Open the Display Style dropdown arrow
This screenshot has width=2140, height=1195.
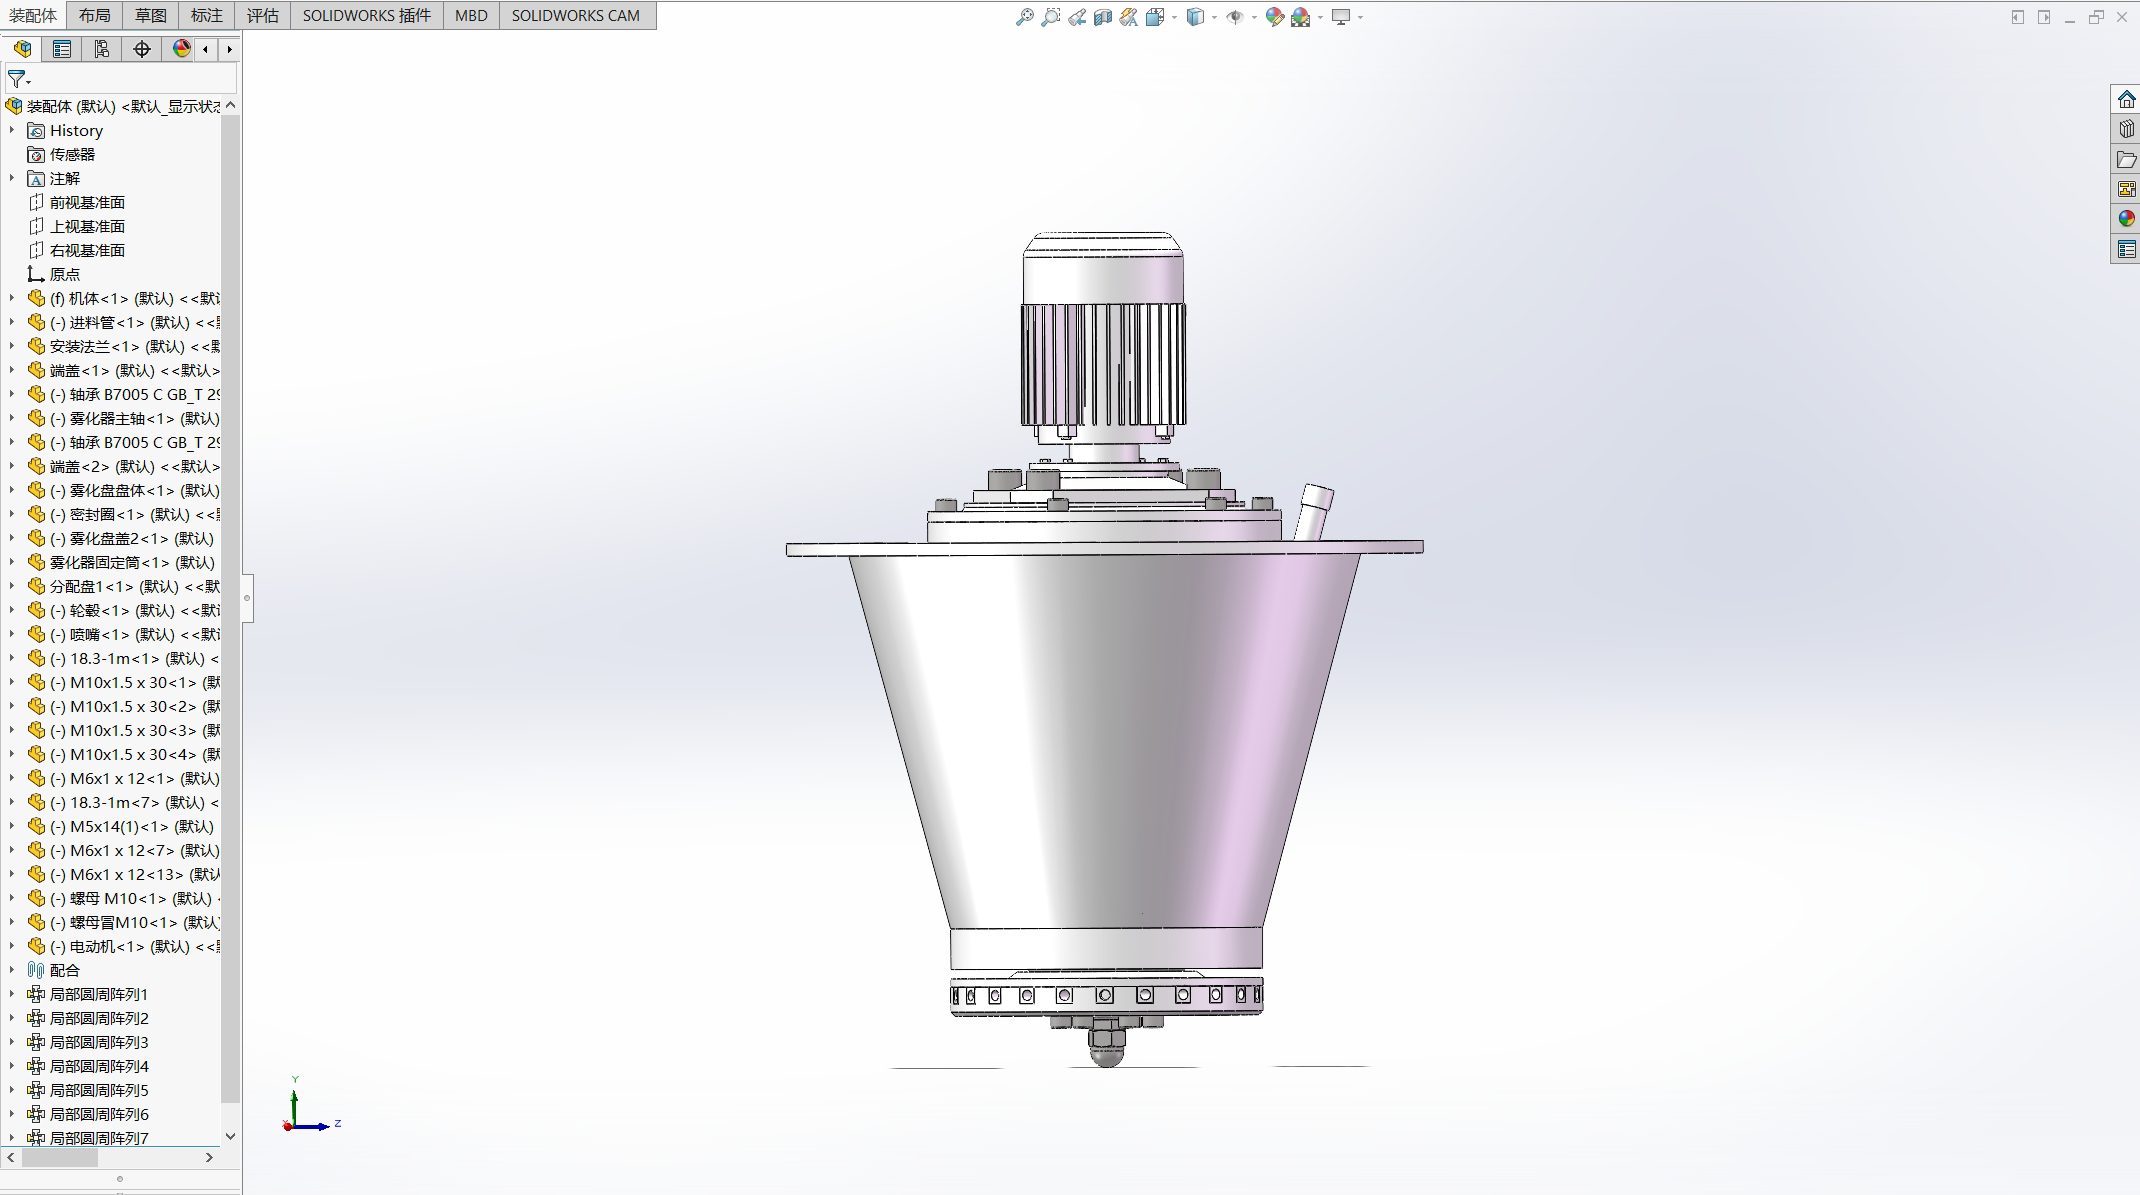[x=1214, y=17]
